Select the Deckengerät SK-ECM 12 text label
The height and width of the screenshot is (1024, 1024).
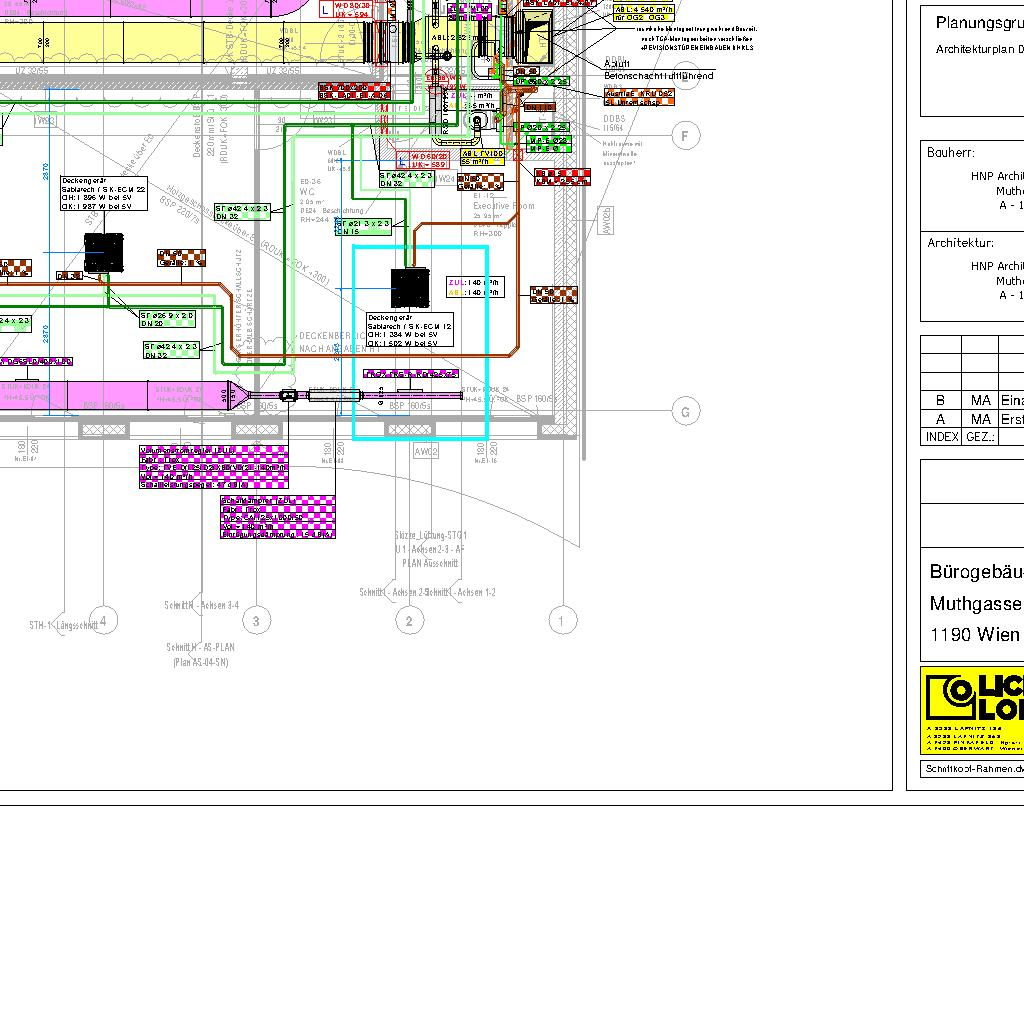tap(410, 330)
